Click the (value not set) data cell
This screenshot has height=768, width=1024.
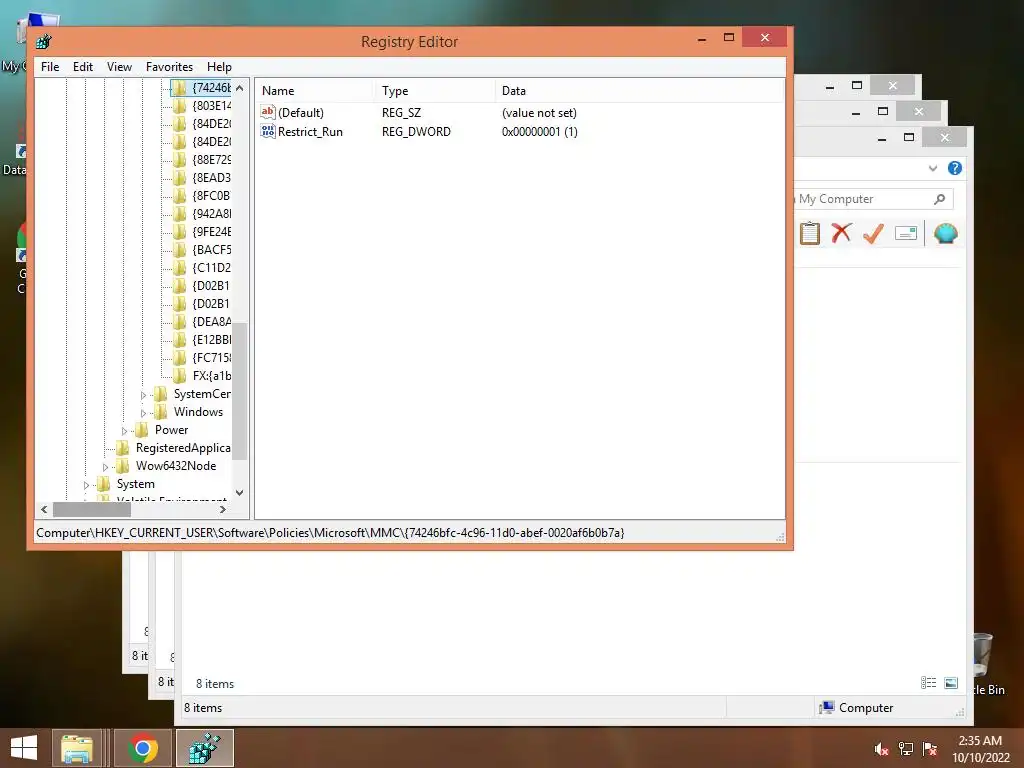tap(539, 113)
